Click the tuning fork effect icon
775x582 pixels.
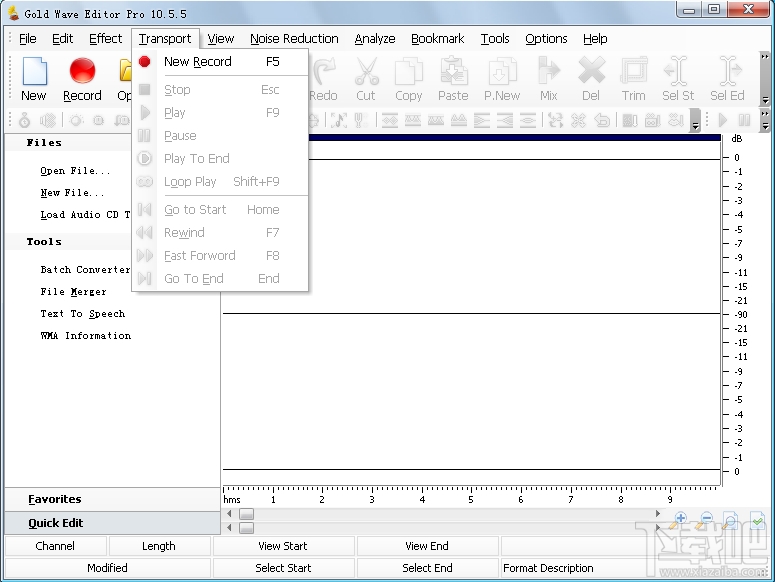[360, 120]
